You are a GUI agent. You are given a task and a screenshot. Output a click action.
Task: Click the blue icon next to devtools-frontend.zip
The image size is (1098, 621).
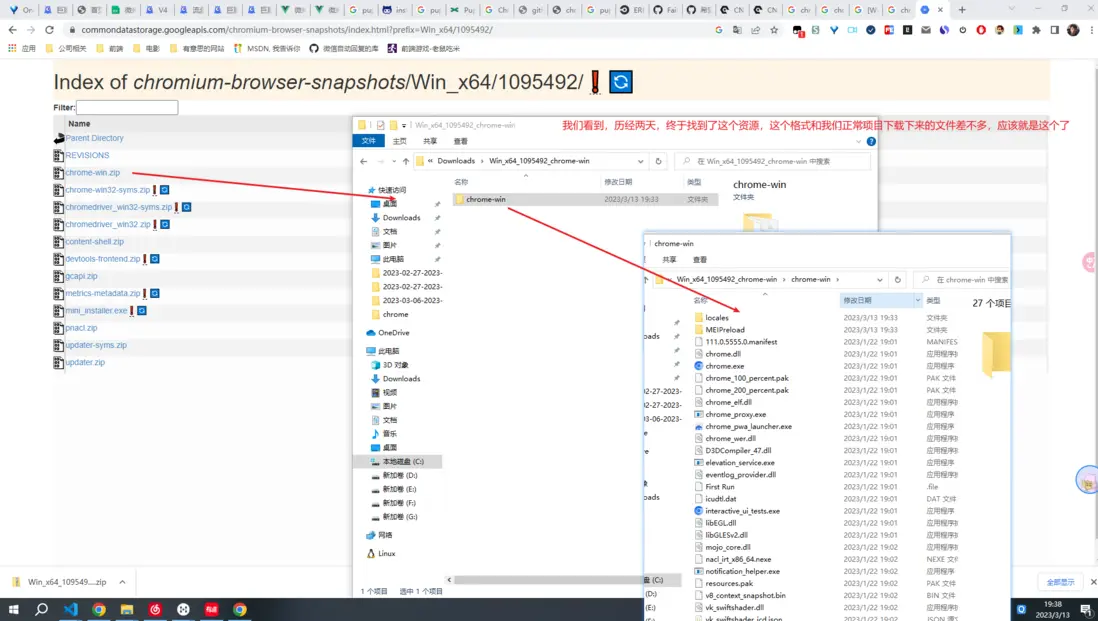(155, 259)
